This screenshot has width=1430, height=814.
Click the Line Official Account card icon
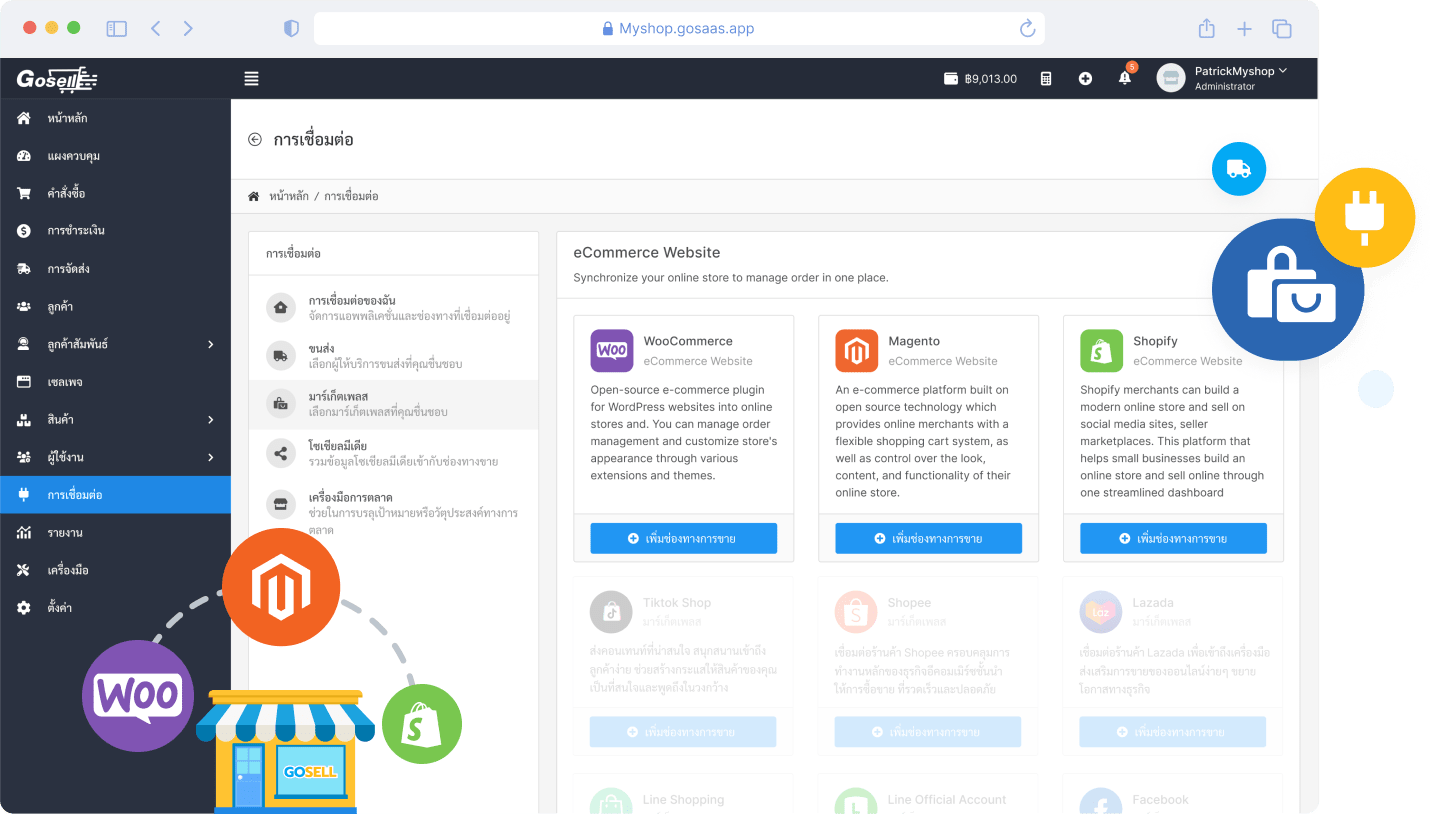point(856,801)
